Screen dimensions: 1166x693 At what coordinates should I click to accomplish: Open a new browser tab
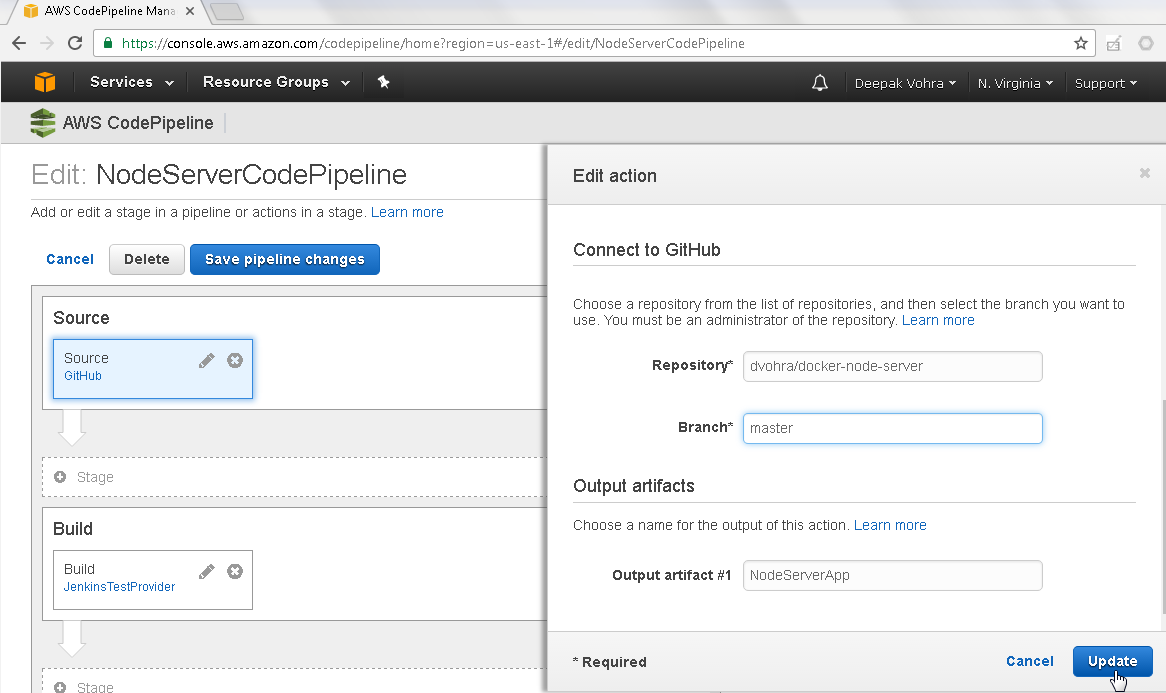pyautogui.click(x=226, y=11)
